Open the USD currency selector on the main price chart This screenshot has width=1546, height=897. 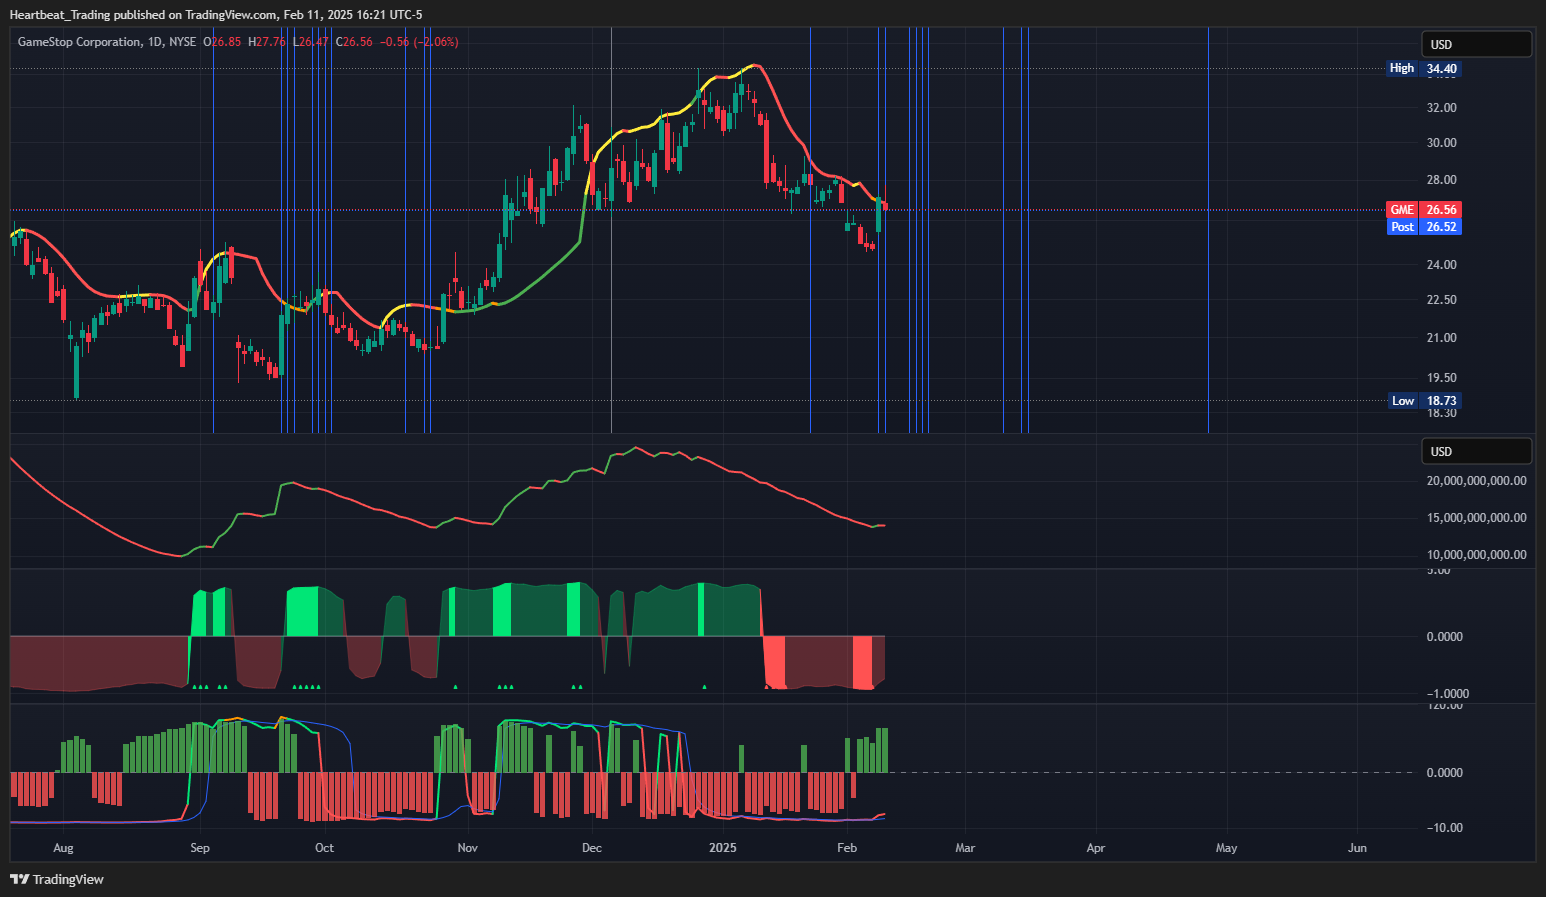click(1476, 44)
